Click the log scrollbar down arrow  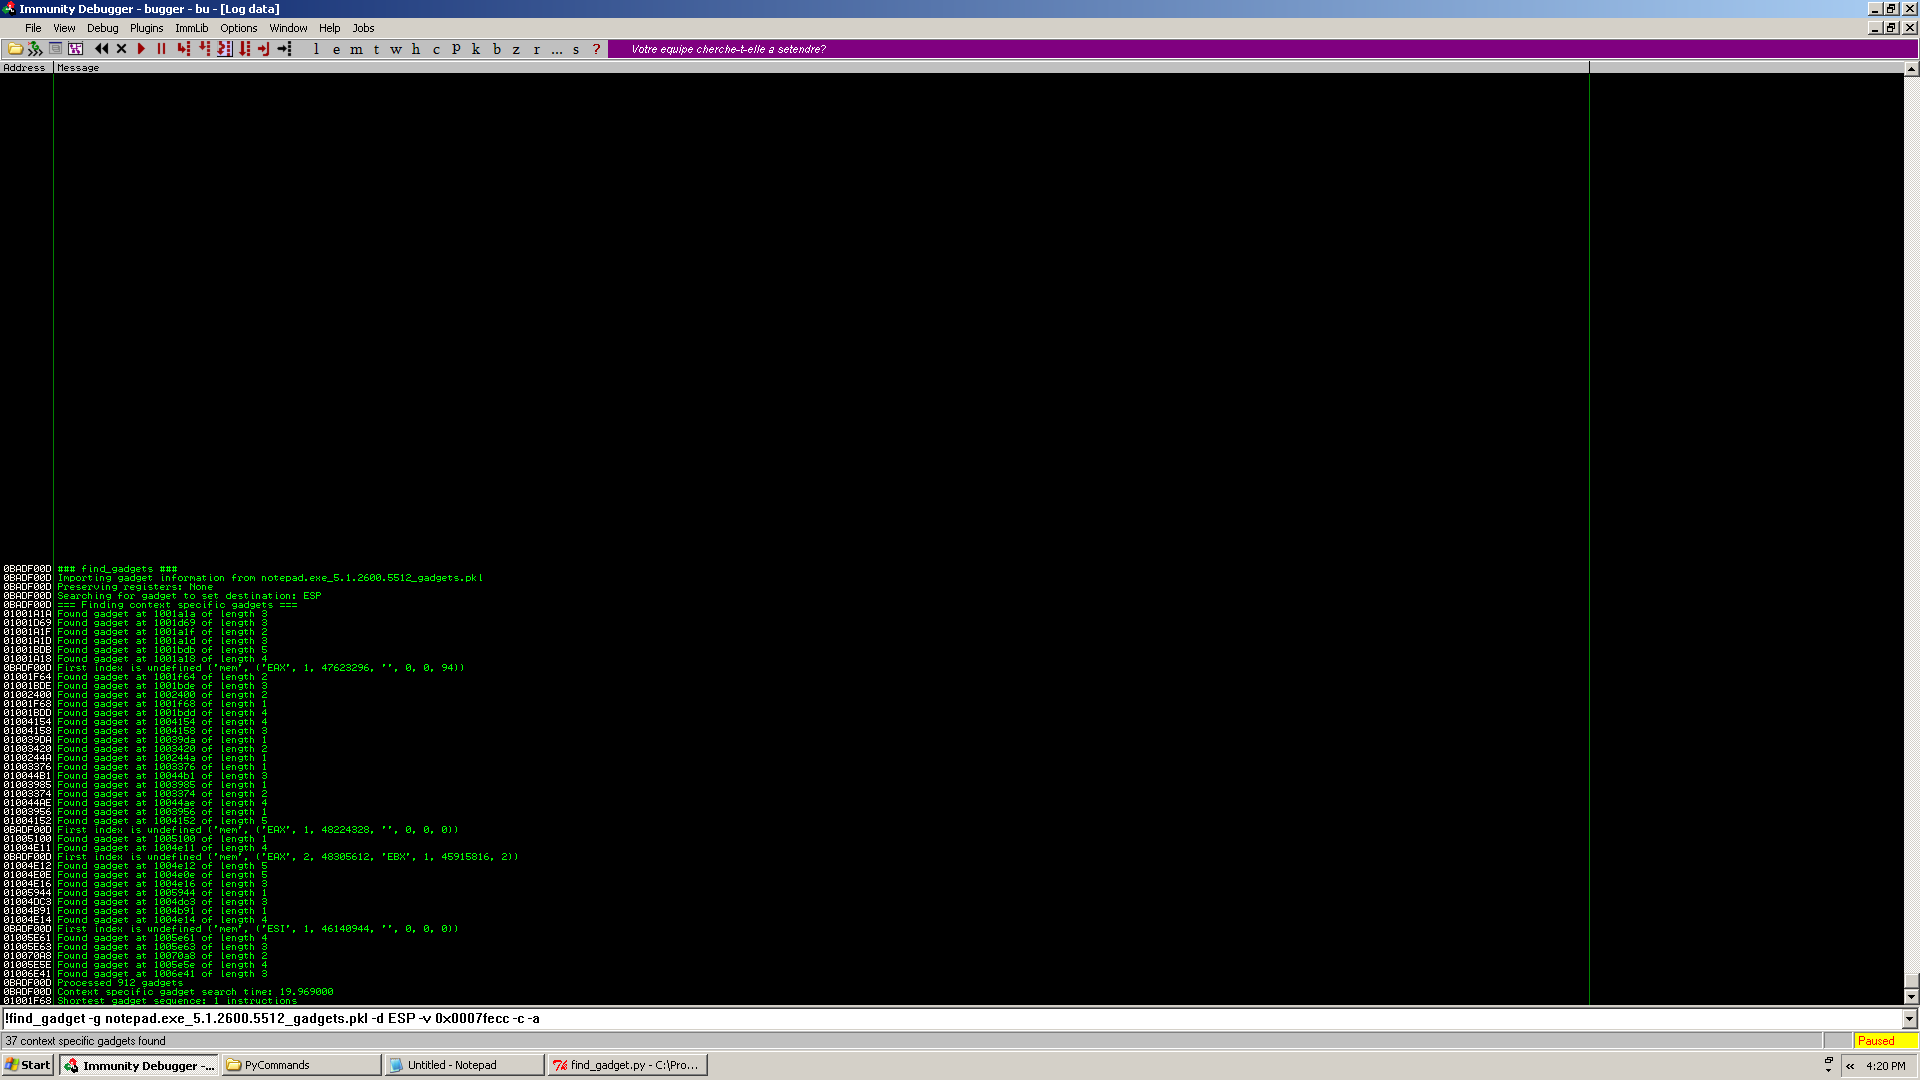click(x=1911, y=997)
